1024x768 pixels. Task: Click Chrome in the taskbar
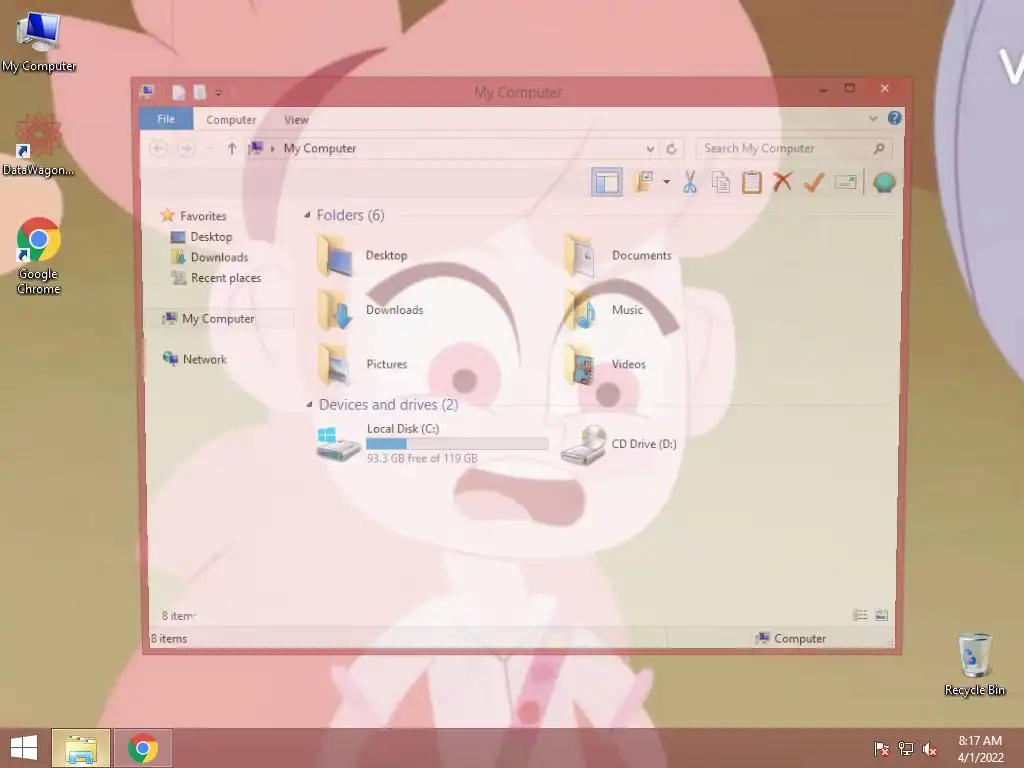pos(143,748)
